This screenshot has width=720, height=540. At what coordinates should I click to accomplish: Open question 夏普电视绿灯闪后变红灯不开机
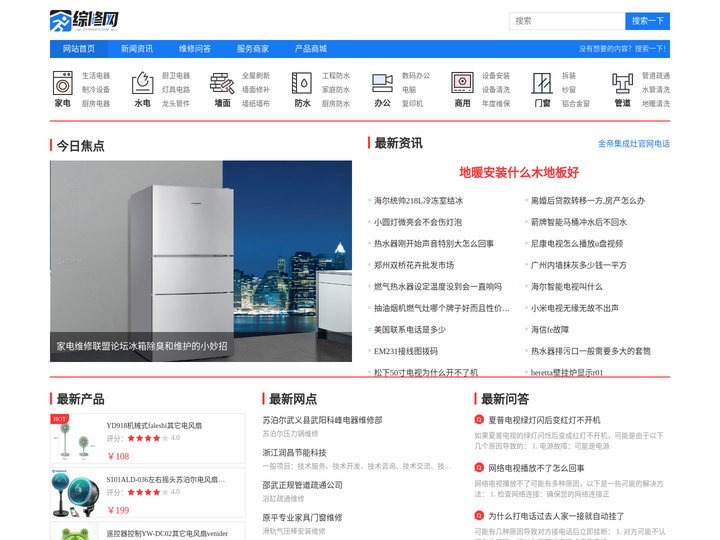tap(544, 420)
